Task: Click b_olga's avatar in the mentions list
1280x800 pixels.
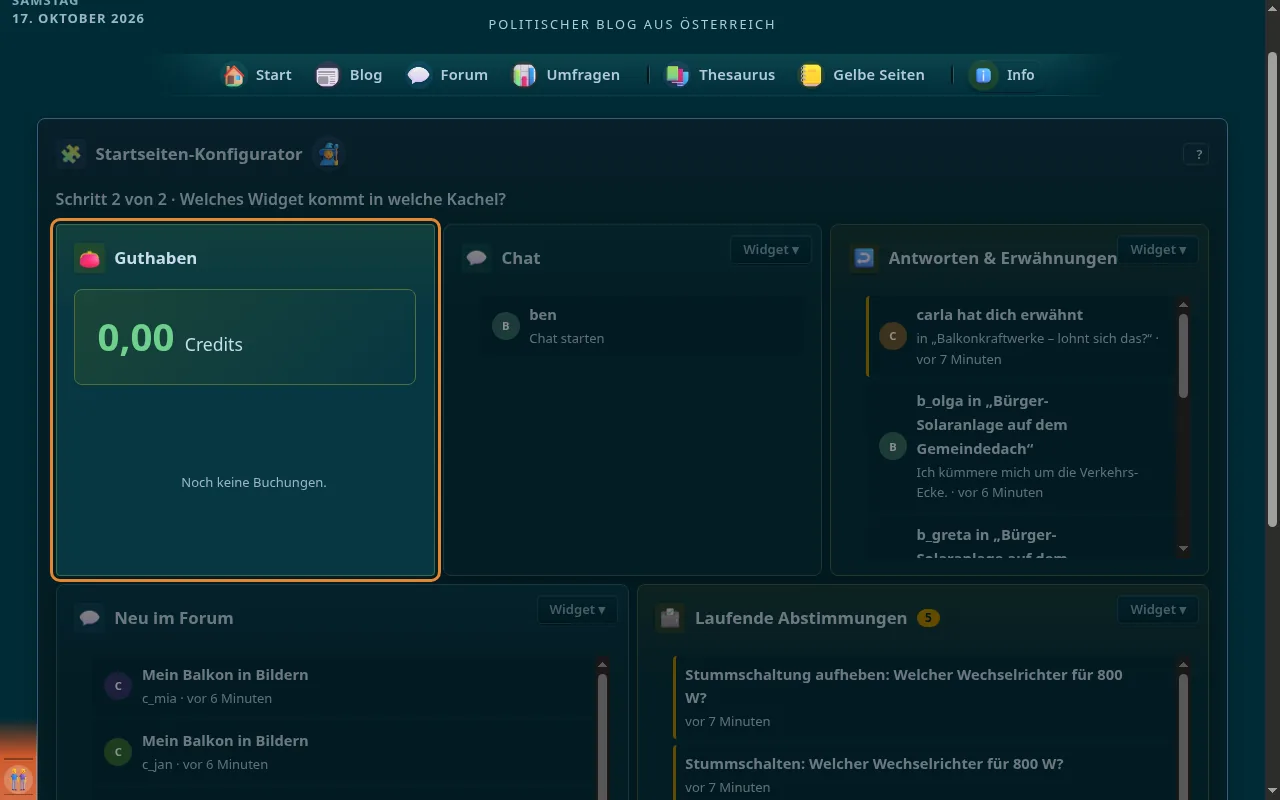Action: click(x=893, y=446)
